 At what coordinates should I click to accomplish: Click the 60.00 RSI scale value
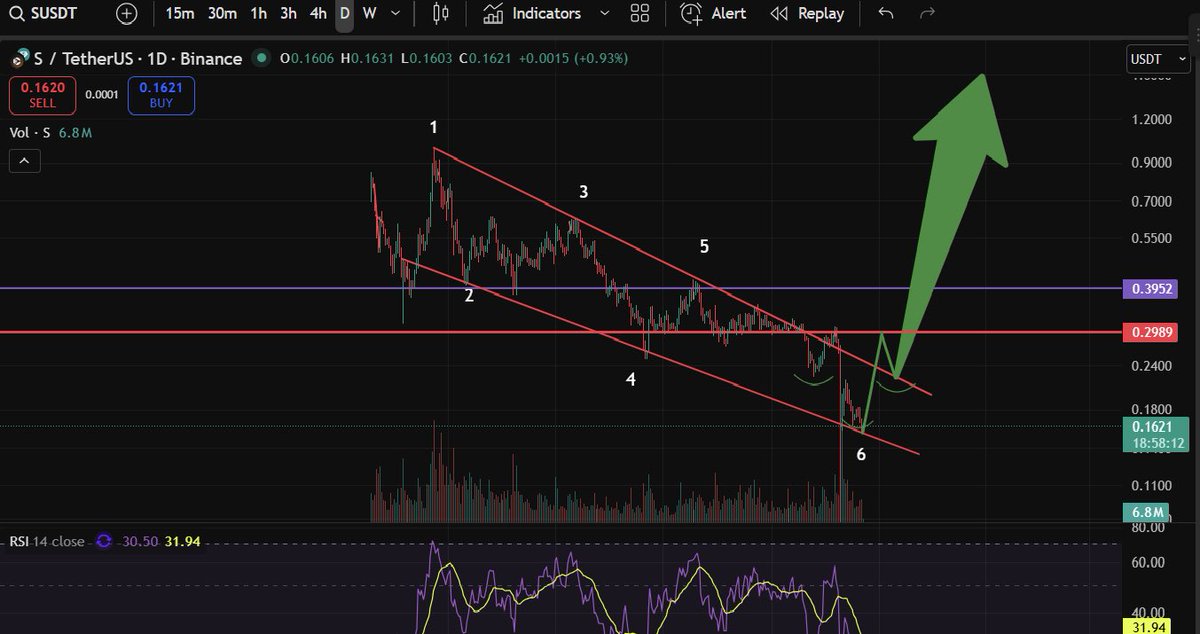pyautogui.click(x=1148, y=563)
